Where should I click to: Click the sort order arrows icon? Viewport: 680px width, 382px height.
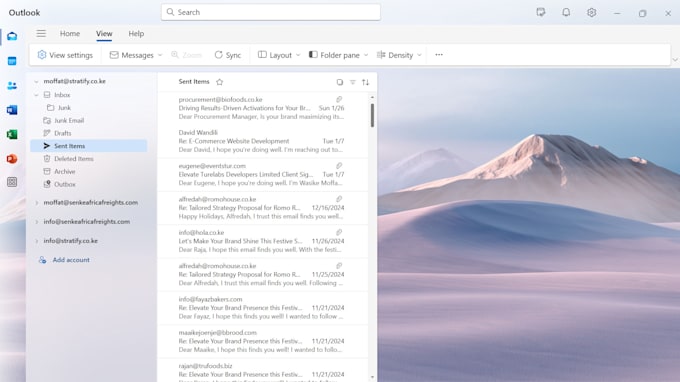pos(366,82)
